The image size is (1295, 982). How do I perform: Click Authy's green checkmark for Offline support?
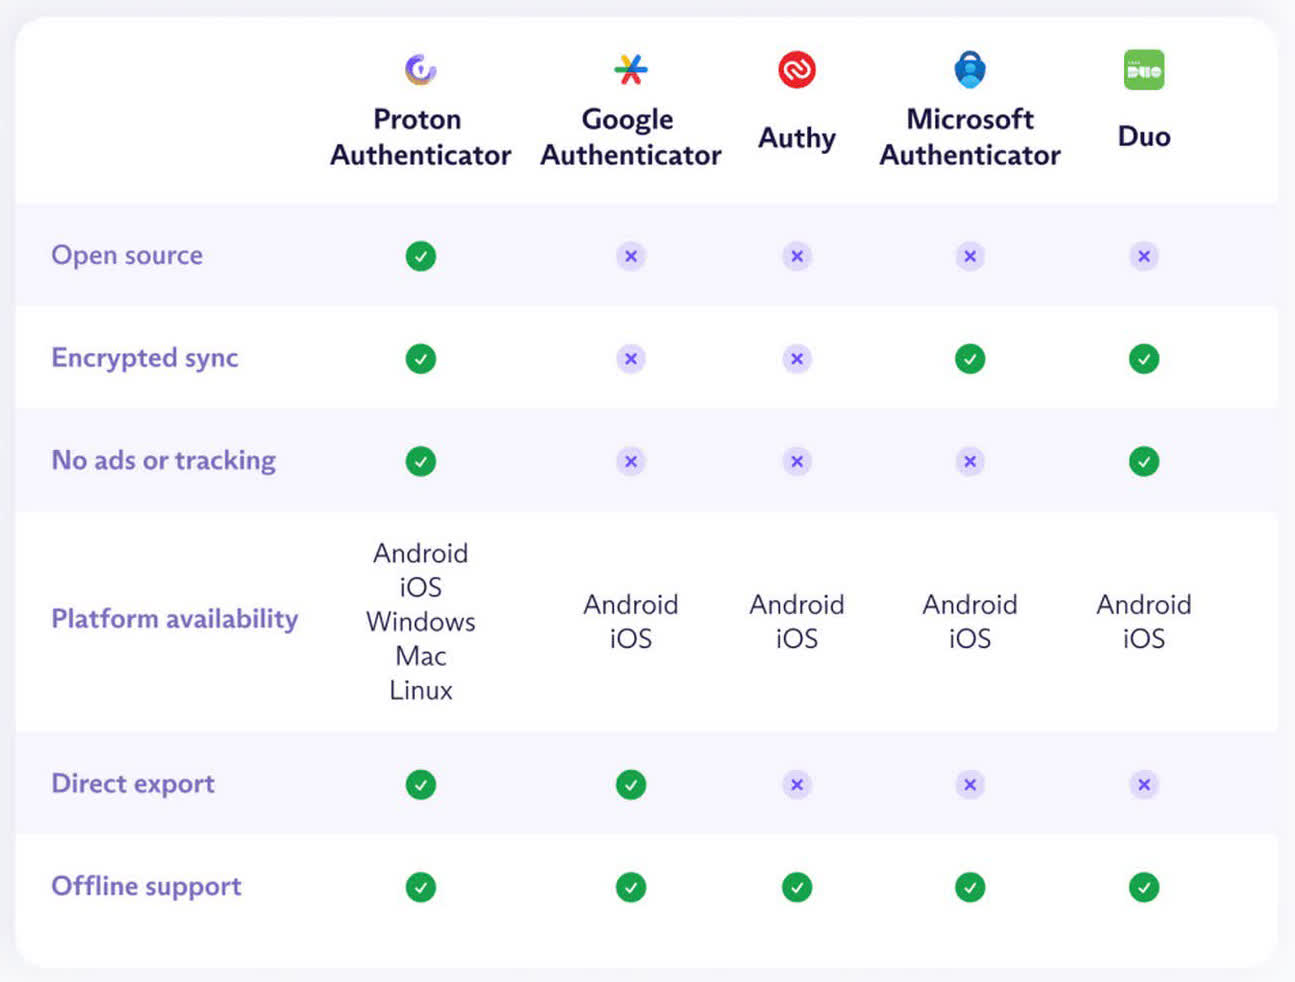click(797, 887)
